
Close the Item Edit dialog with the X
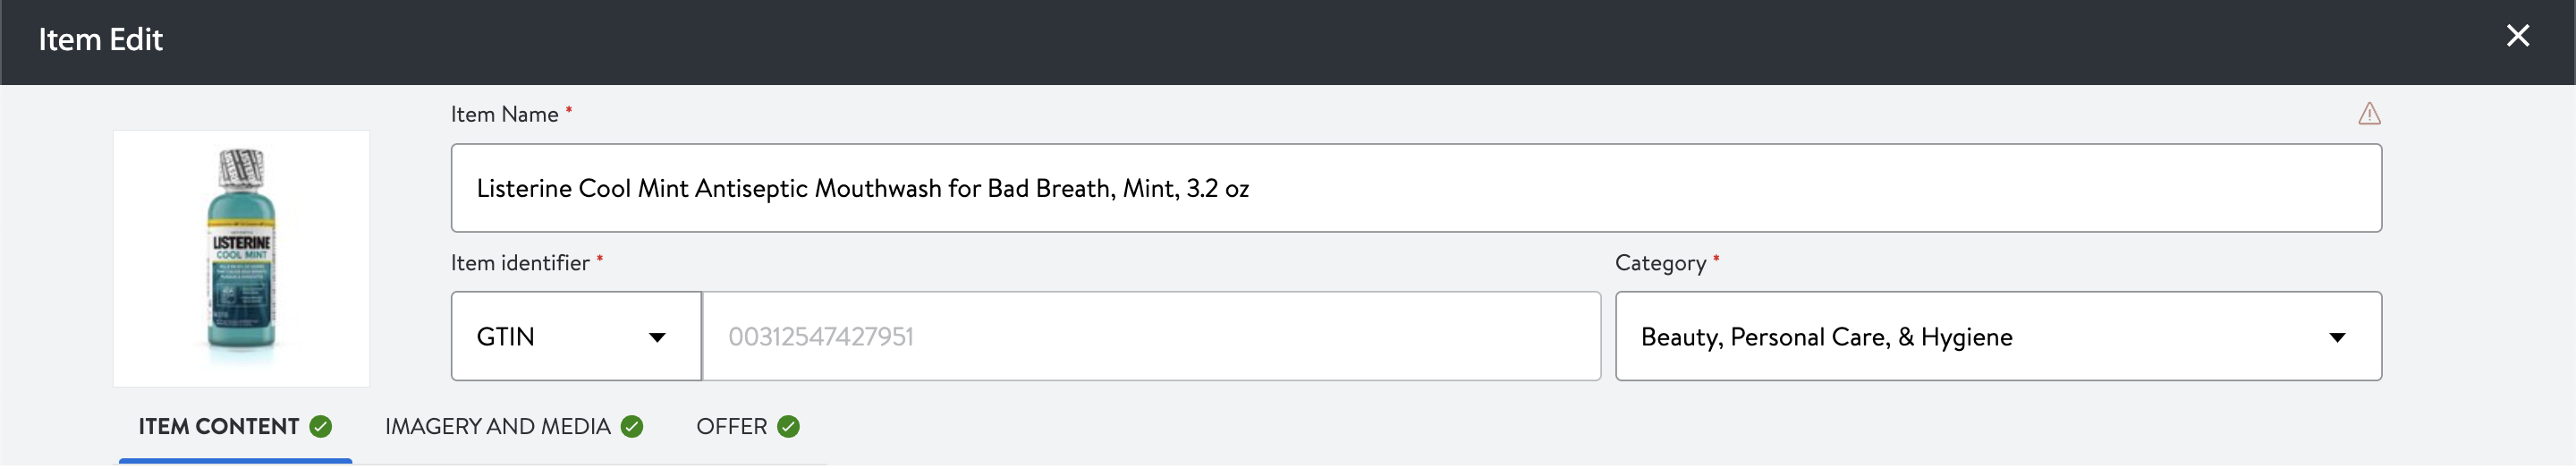click(x=2518, y=36)
